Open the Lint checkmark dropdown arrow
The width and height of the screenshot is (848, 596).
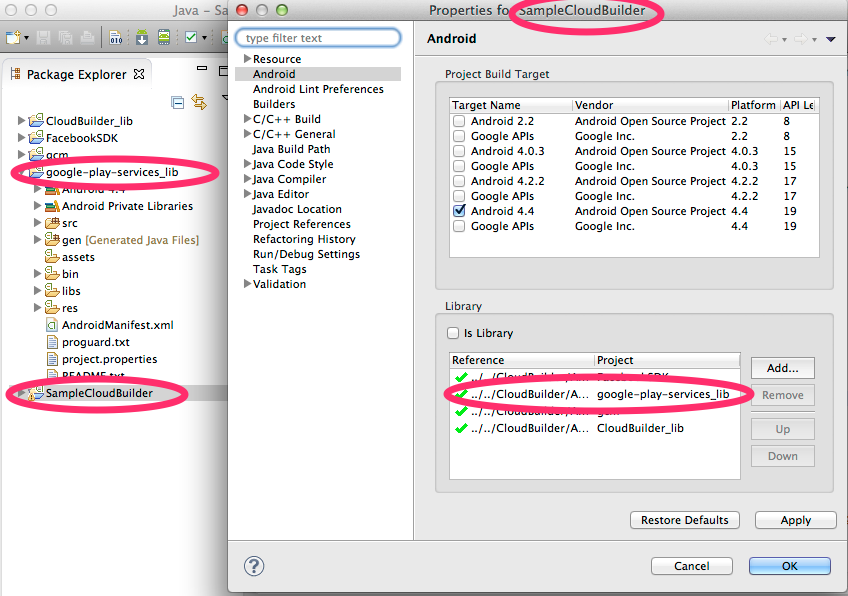[x=204, y=38]
